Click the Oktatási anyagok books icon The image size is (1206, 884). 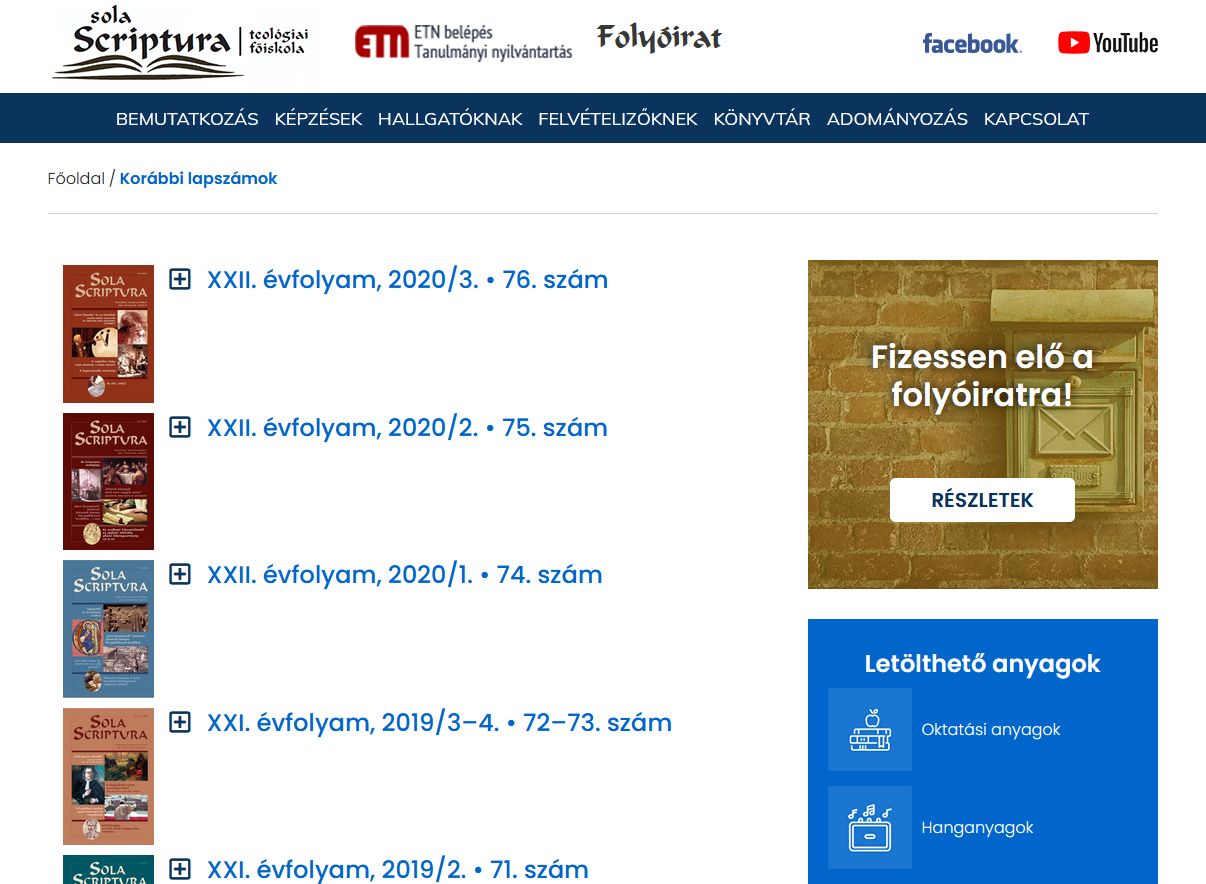(x=870, y=730)
